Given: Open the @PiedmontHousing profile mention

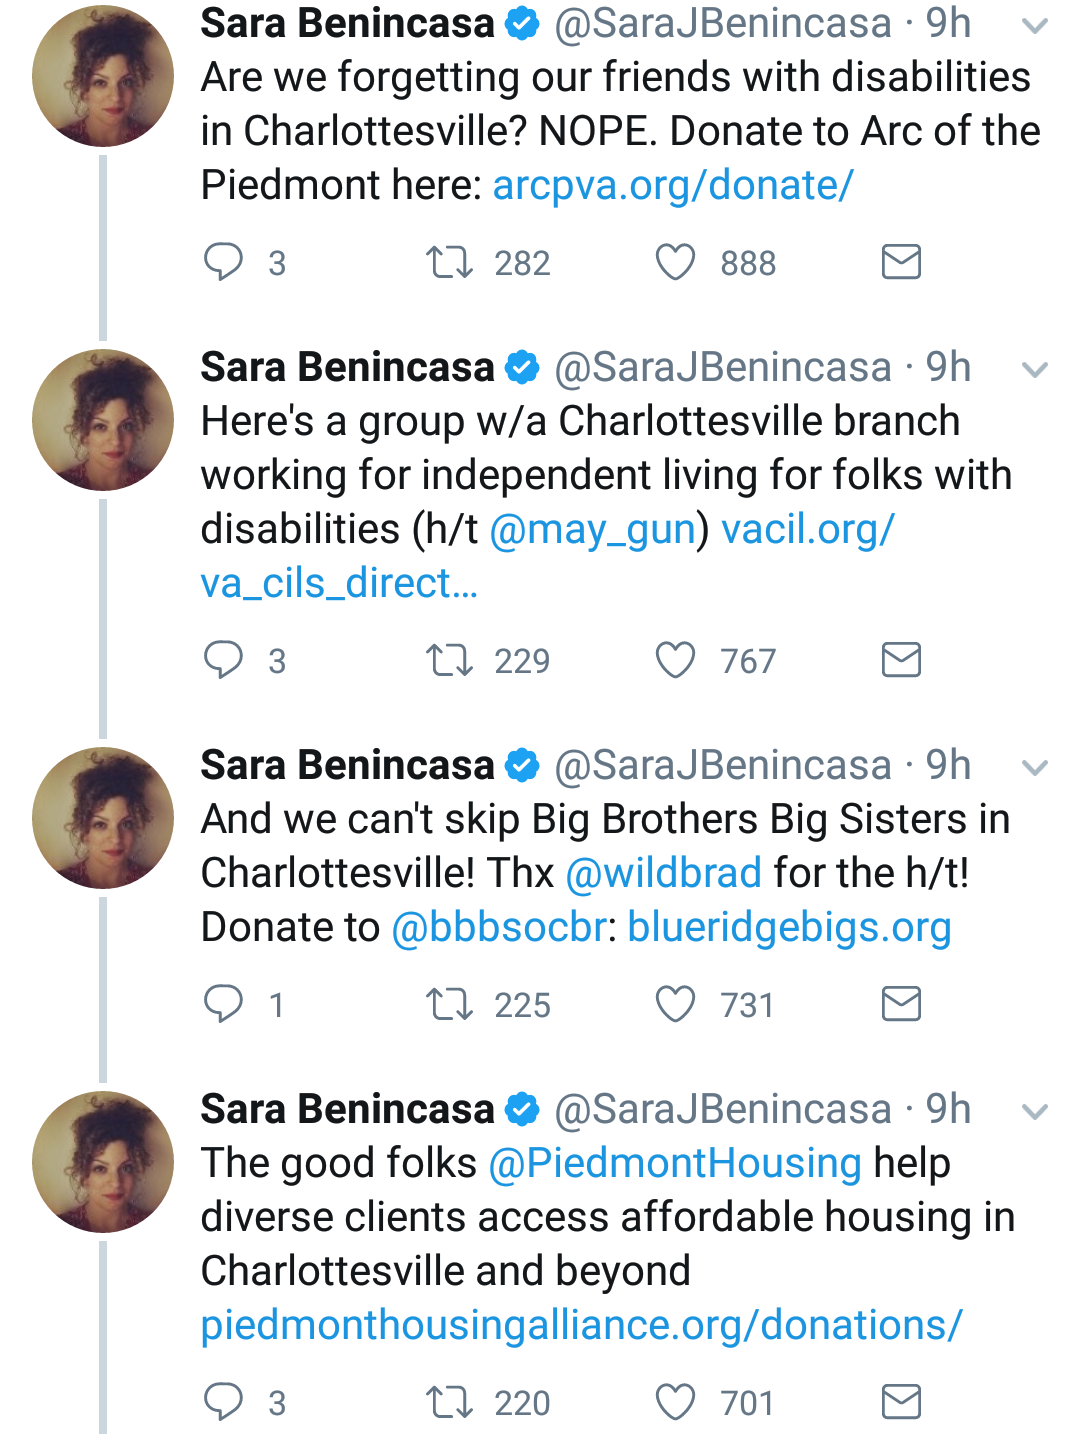Looking at the screenshot, I should click(675, 1163).
